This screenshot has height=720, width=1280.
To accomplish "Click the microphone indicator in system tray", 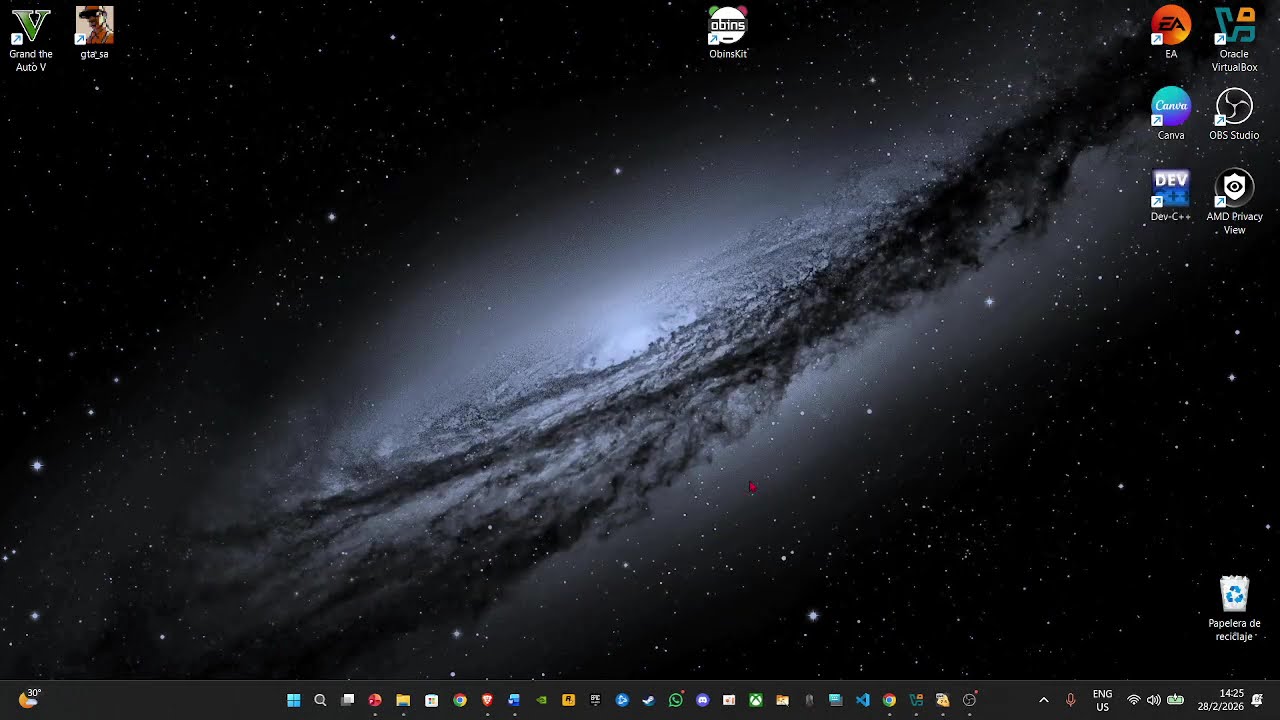I will (1070, 700).
